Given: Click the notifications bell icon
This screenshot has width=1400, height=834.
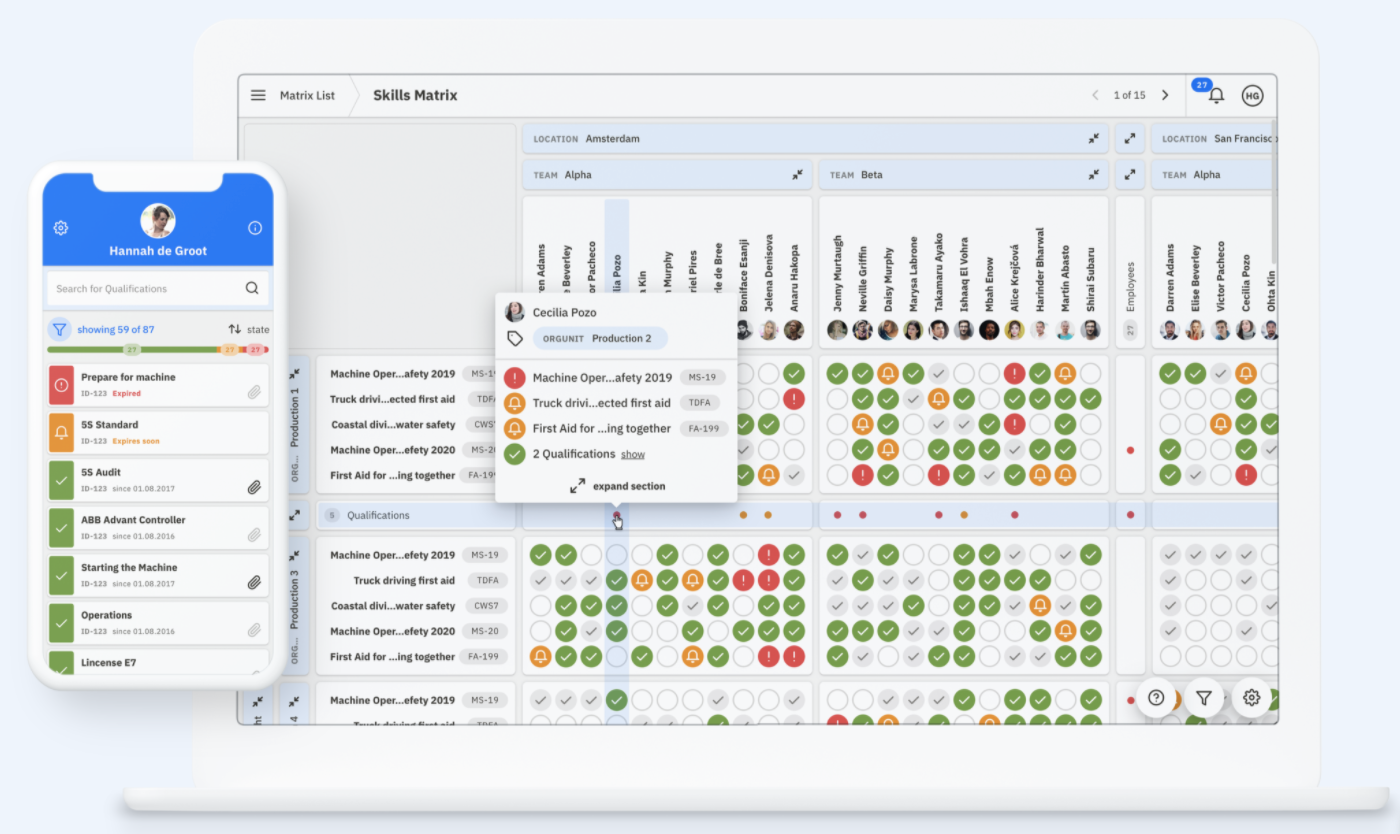Looking at the screenshot, I should (1216, 96).
